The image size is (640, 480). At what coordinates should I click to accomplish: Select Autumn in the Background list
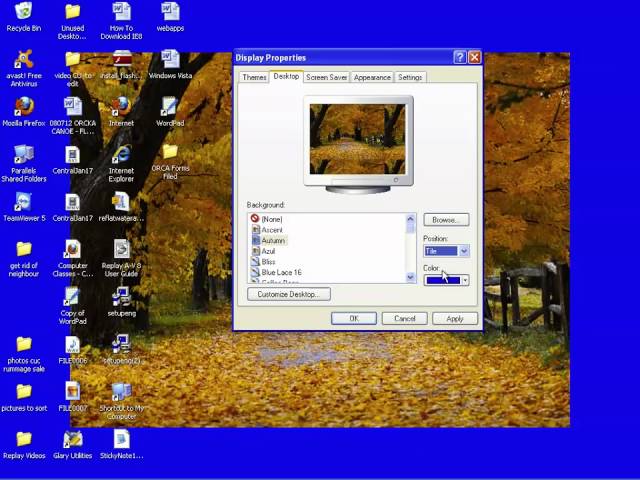tap(273, 240)
